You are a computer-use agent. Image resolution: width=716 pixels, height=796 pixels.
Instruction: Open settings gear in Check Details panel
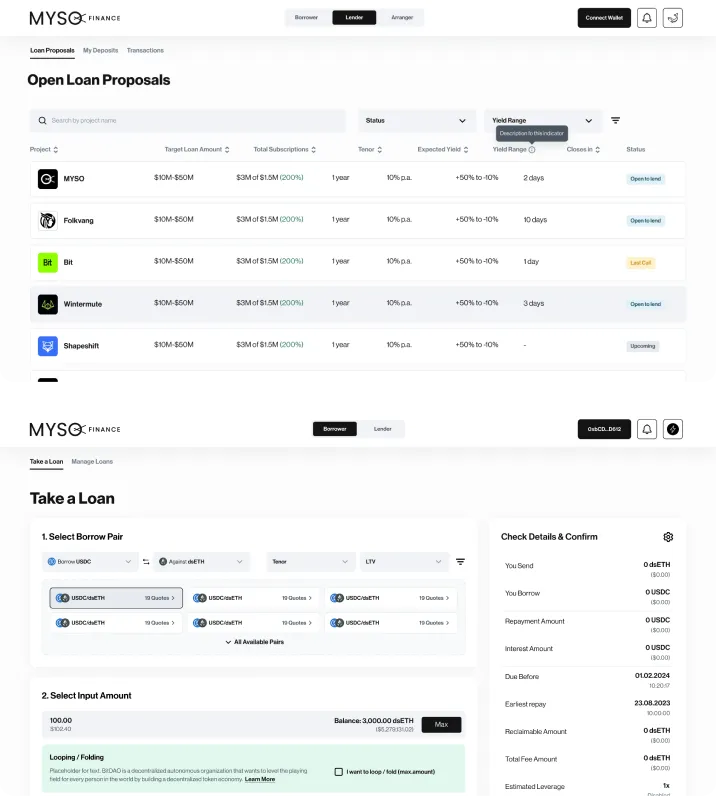668,537
